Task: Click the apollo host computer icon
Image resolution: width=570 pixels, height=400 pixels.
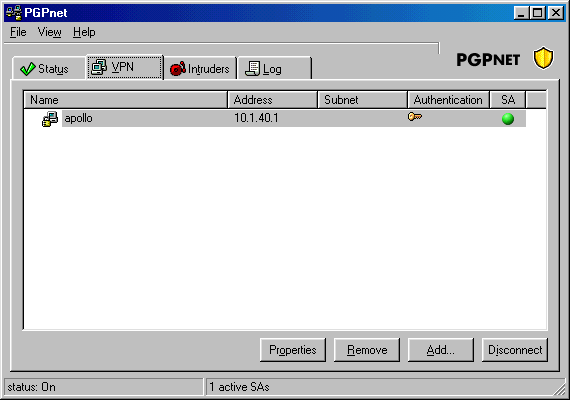Action: (x=50, y=119)
